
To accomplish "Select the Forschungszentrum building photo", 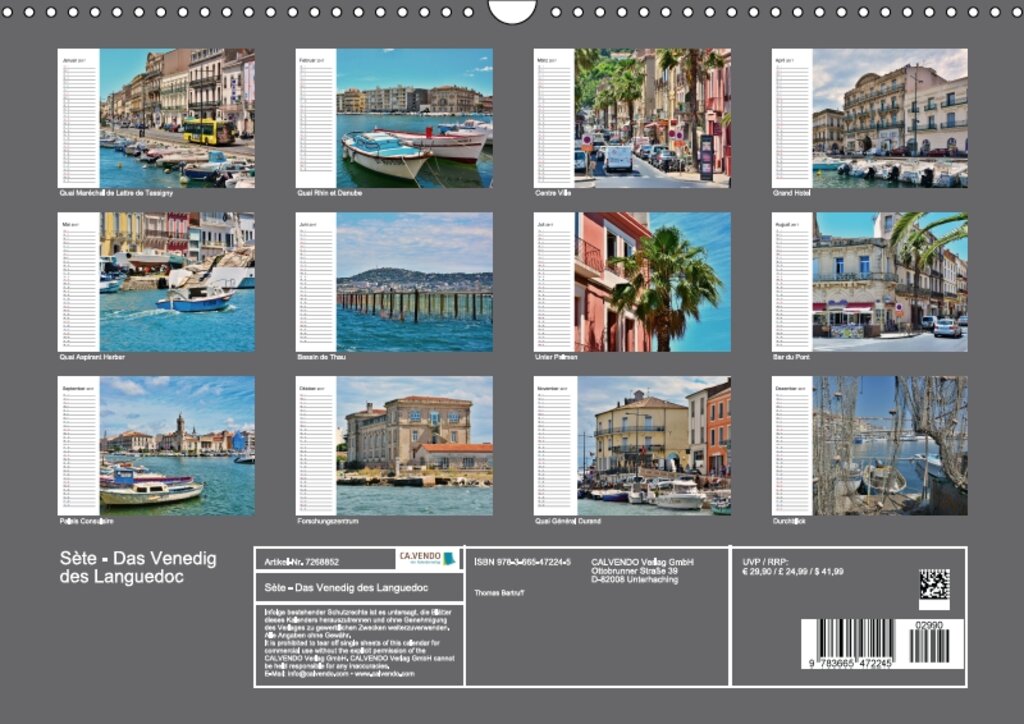I will pos(414,446).
